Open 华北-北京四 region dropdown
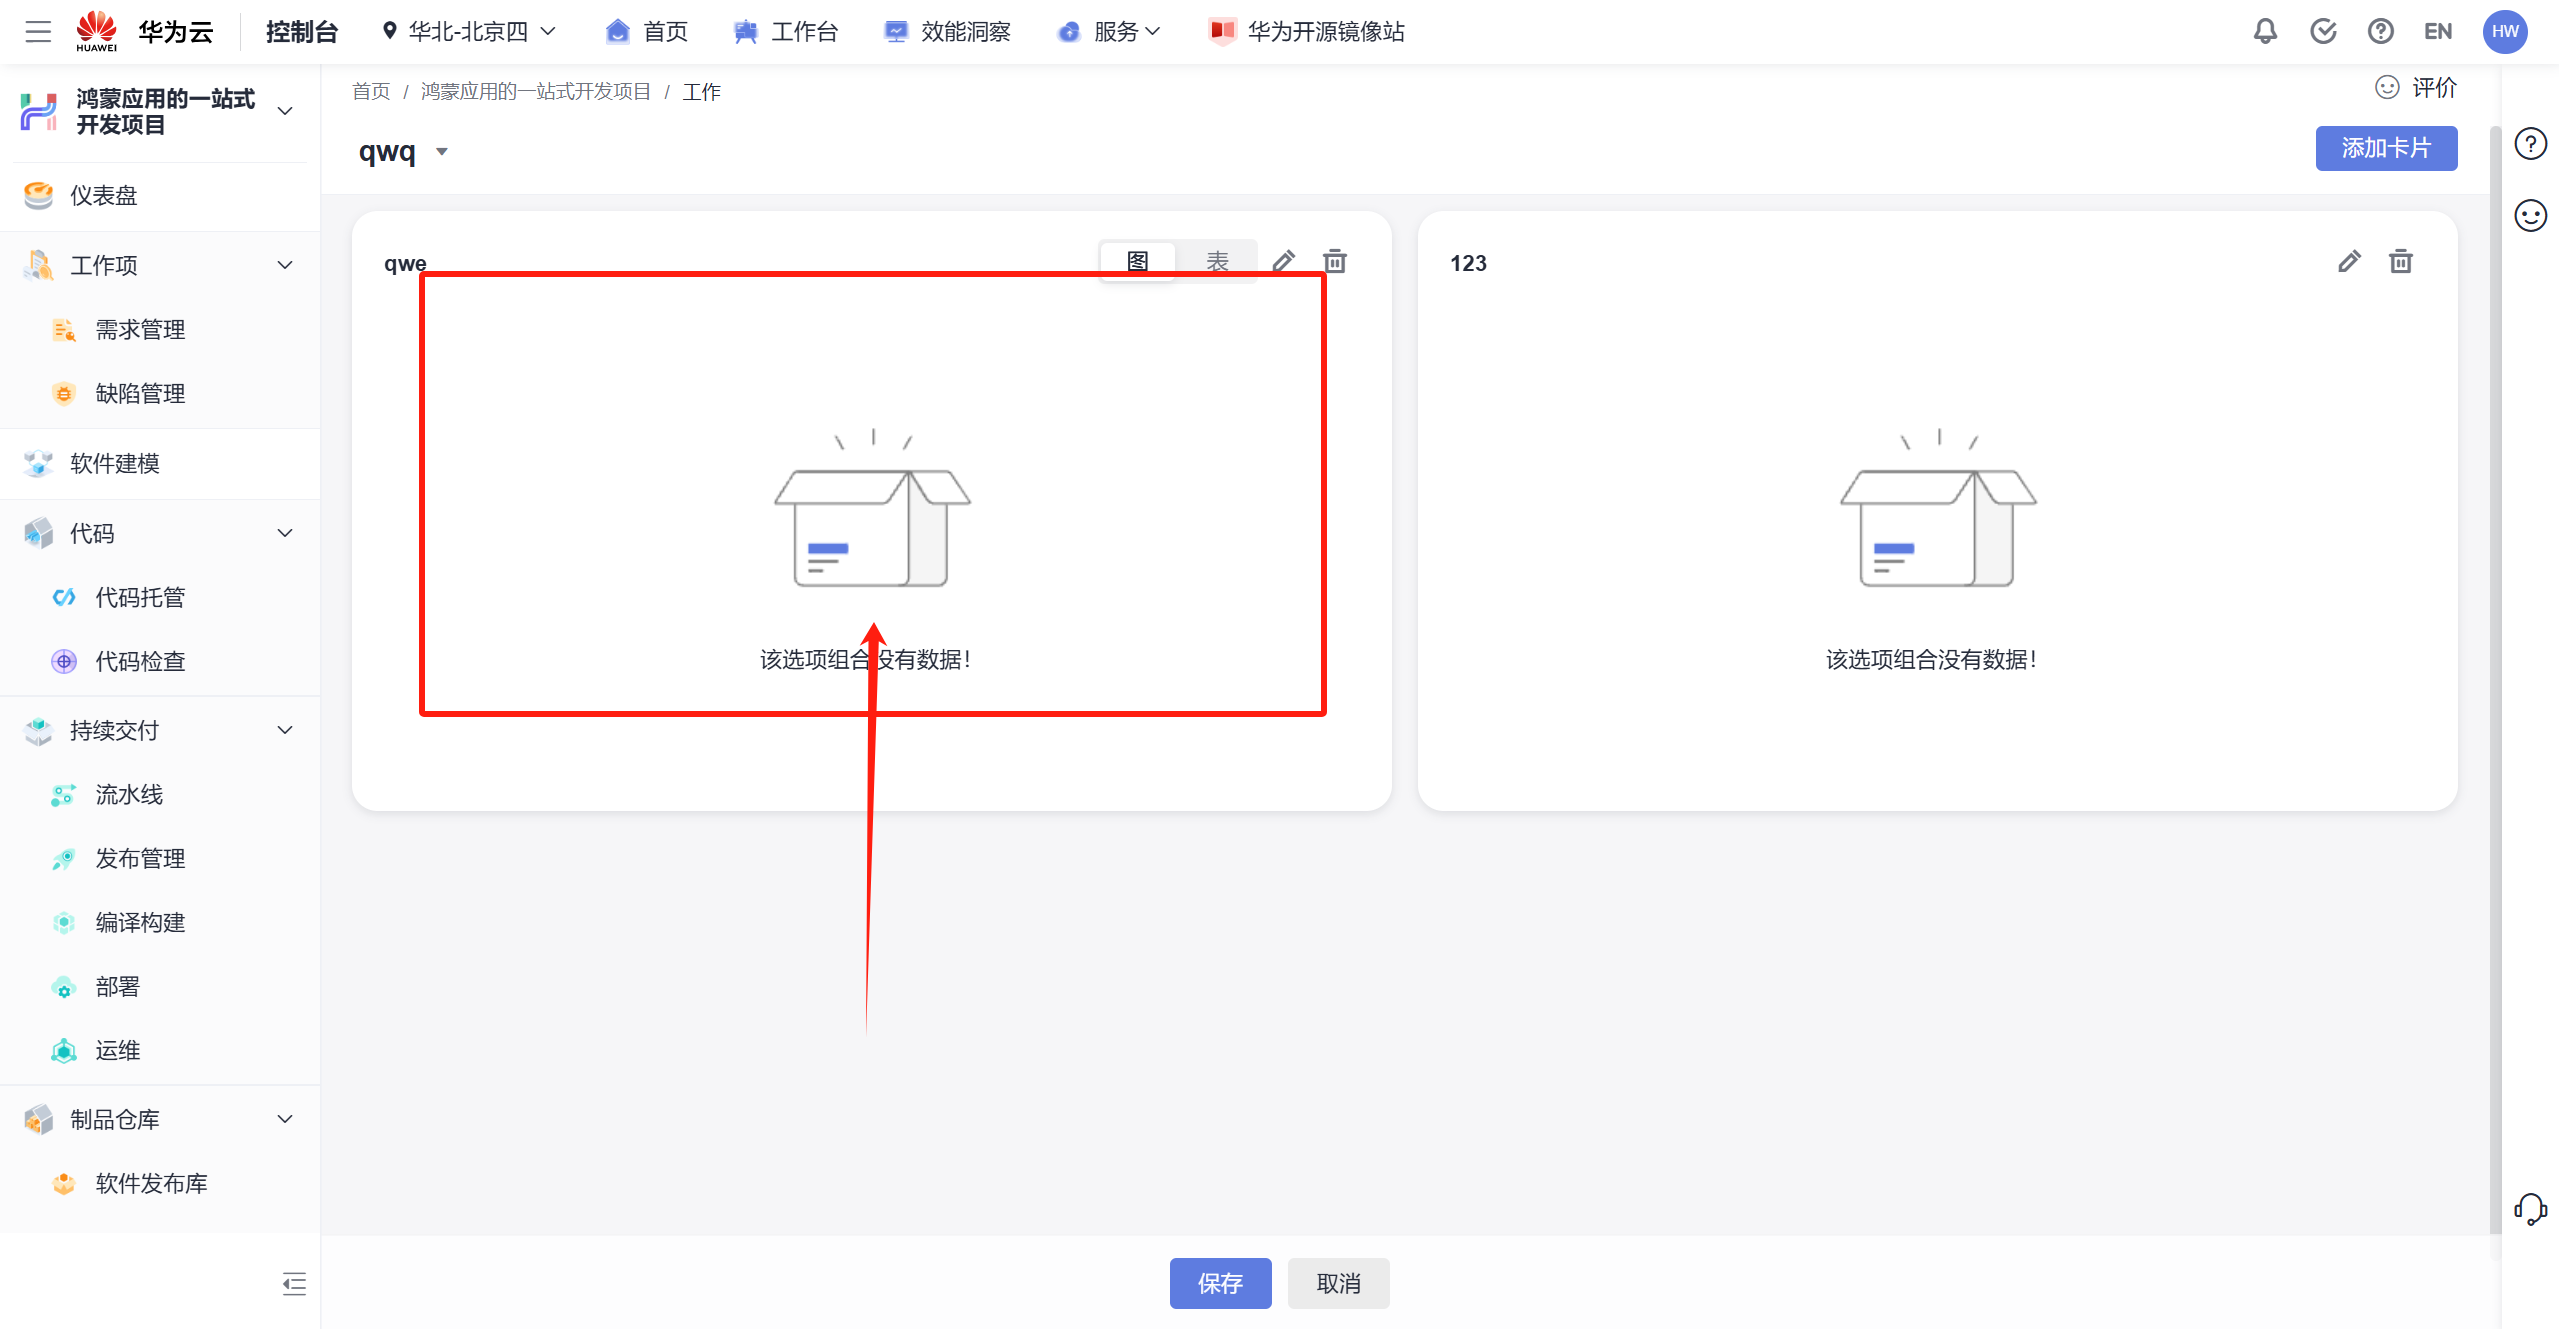The width and height of the screenshot is (2559, 1329). (468, 32)
